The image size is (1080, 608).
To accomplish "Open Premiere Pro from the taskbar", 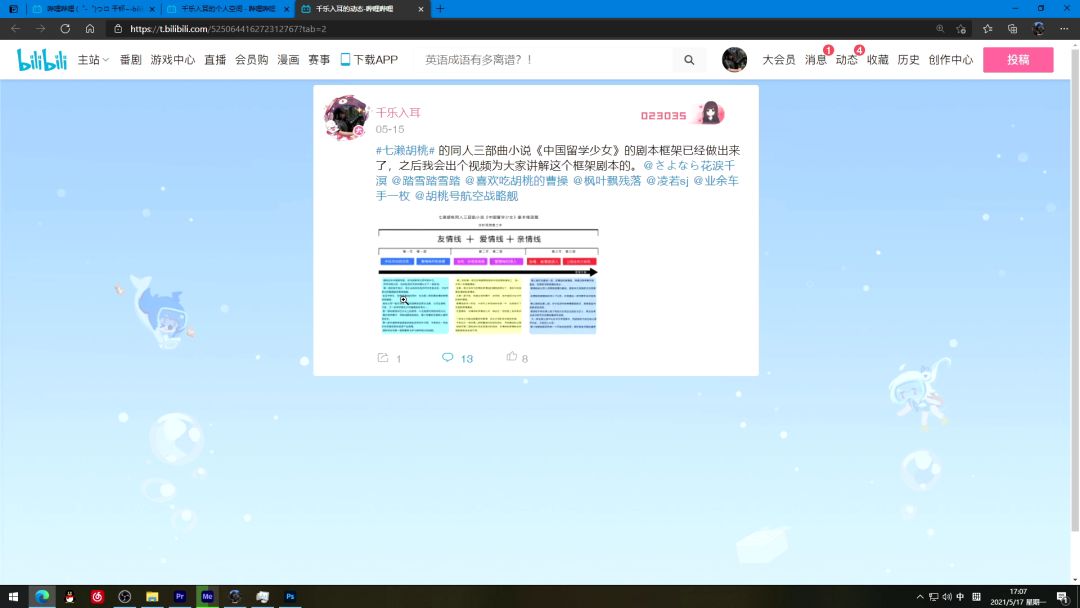I will 180,597.
